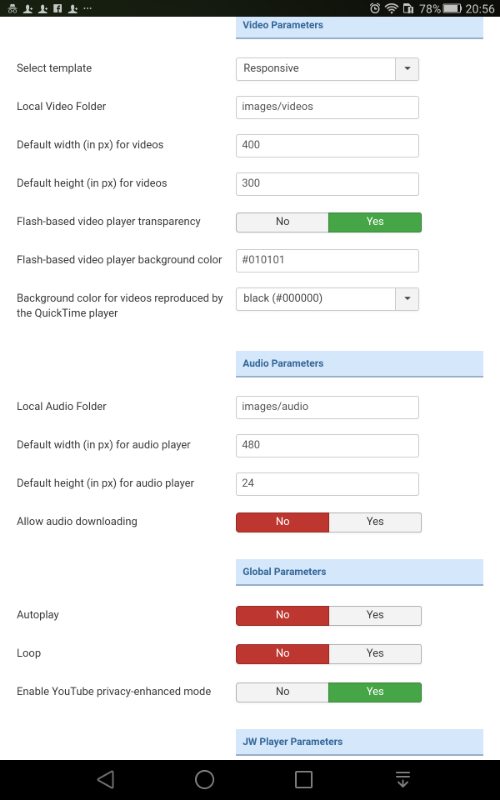
Task: Tap the Android home circle icon
Action: click(x=205, y=779)
